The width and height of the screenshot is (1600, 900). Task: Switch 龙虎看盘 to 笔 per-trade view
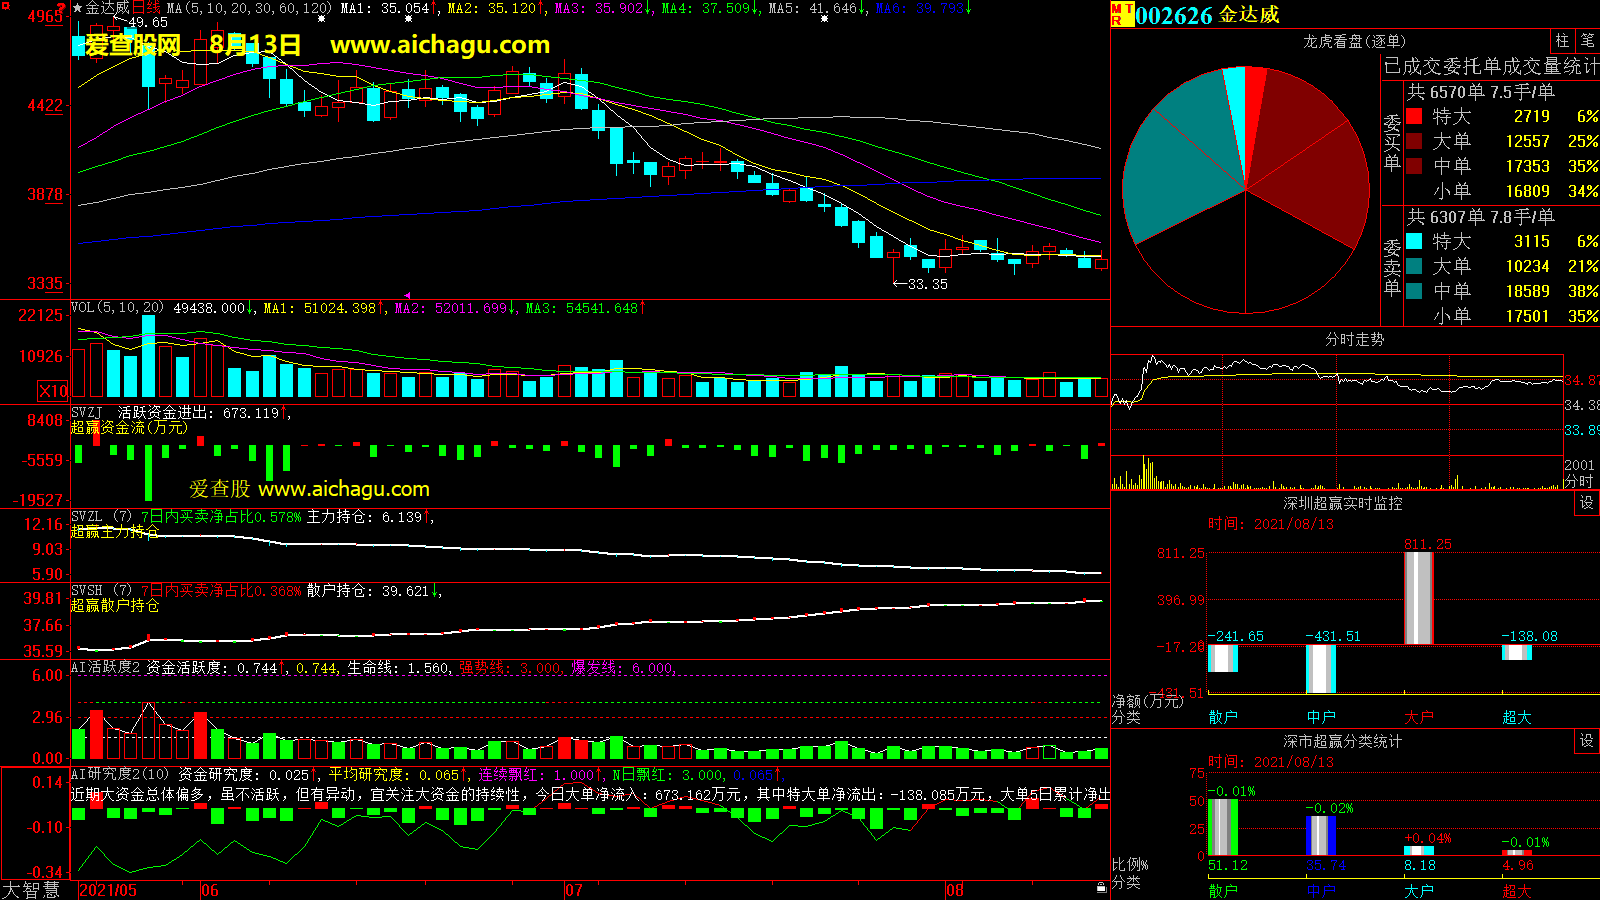[1587, 40]
